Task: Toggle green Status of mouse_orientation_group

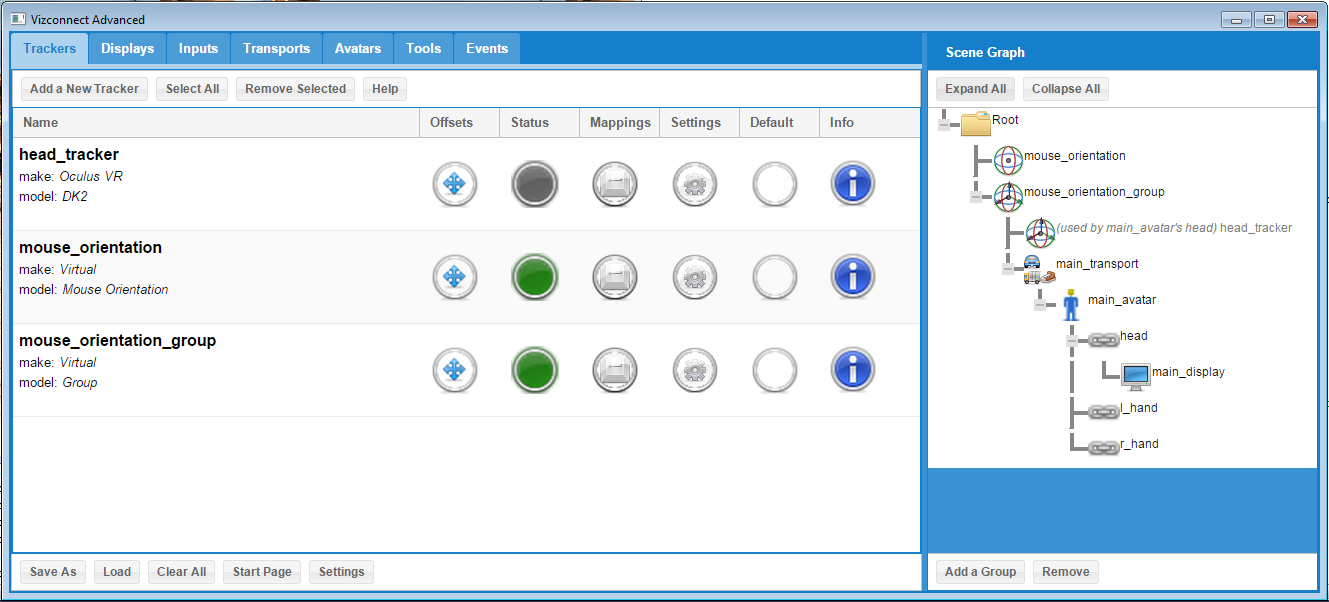Action: click(x=534, y=370)
